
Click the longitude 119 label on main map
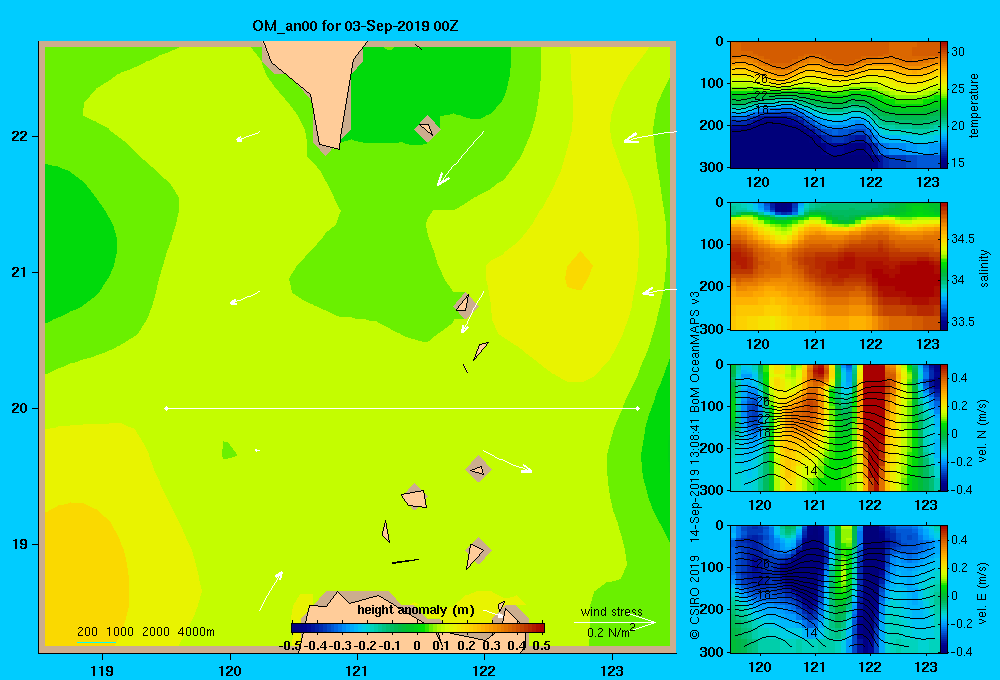tap(102, 670)
